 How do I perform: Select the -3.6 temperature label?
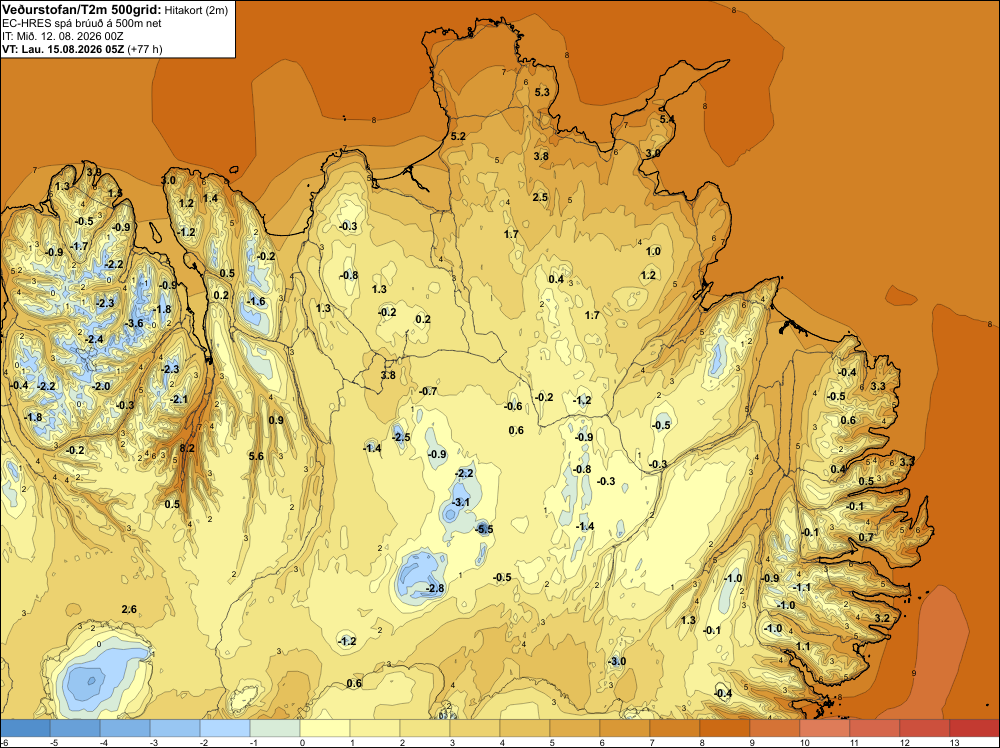[x=135, y=323]
